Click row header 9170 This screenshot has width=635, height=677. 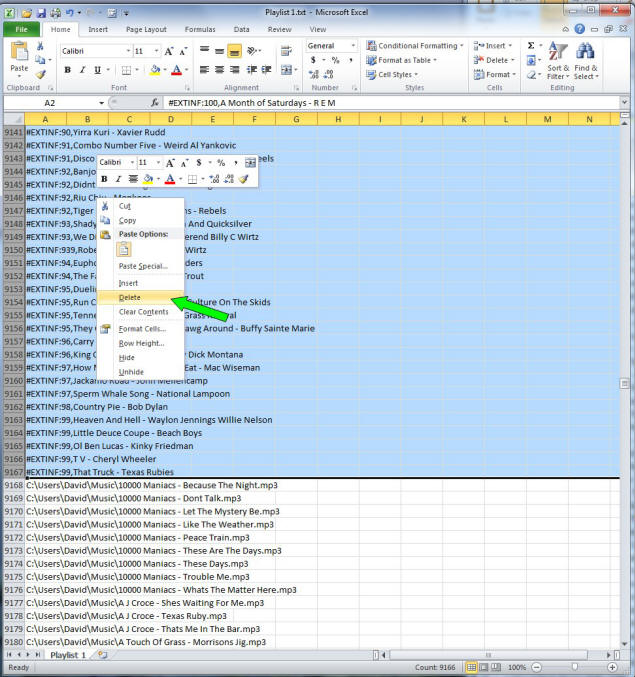(14, 511)
